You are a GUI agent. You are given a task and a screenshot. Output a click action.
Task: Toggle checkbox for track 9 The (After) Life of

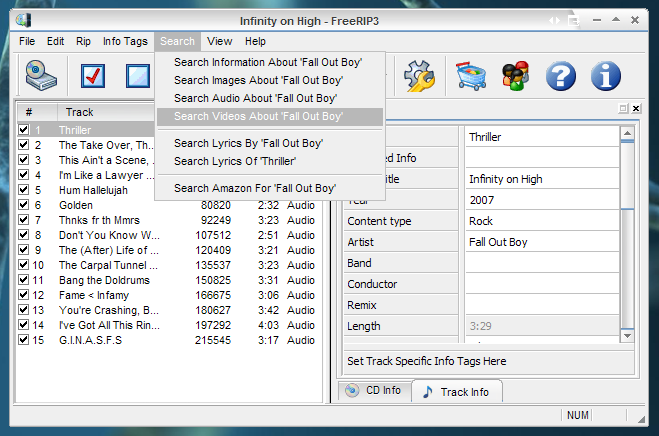24,250
